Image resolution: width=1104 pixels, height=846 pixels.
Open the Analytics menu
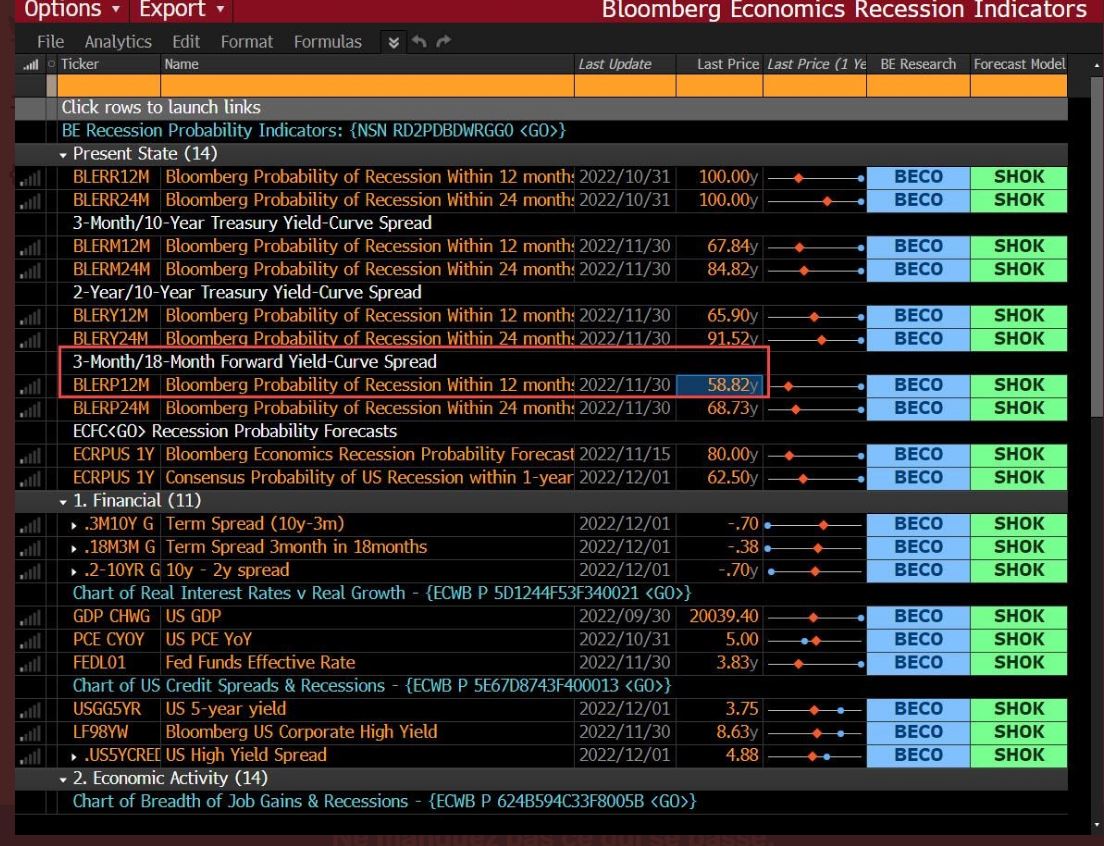pyautogui.click(x=118, y=42)
